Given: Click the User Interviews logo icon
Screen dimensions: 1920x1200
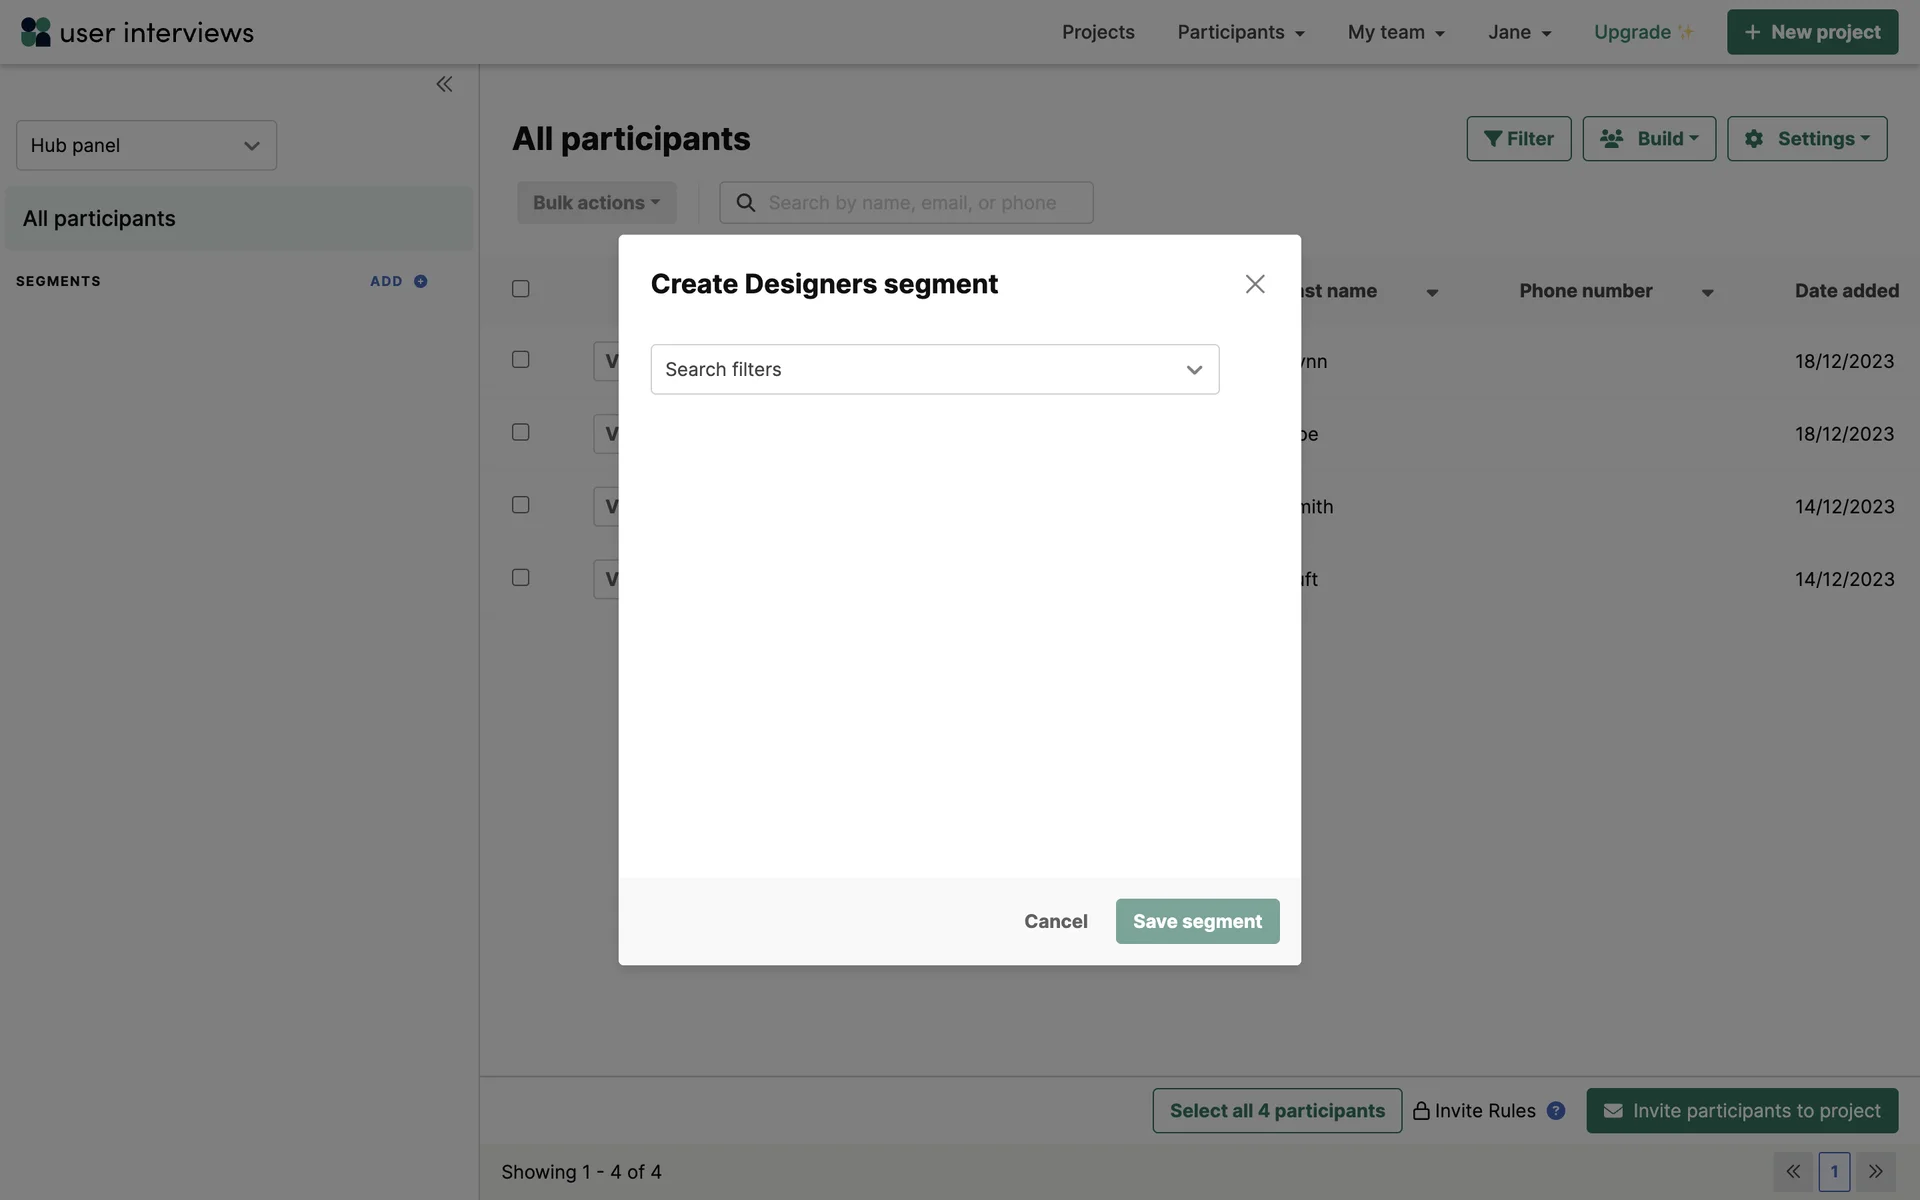Looking at the screenshot, I should pos(35,32).
